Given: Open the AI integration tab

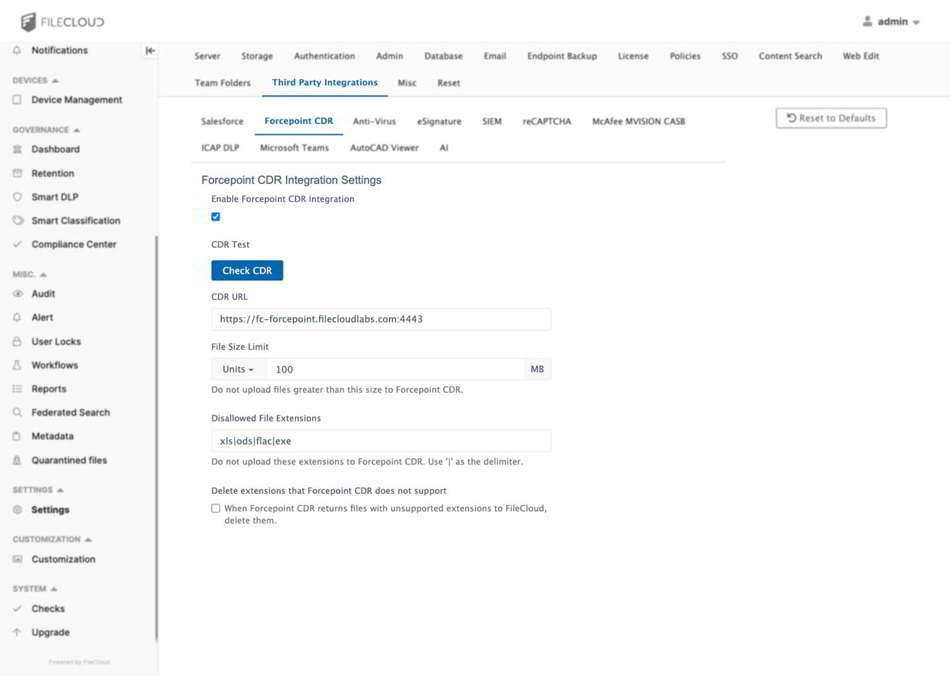Looking at the screenshot, I should [444, 148].
